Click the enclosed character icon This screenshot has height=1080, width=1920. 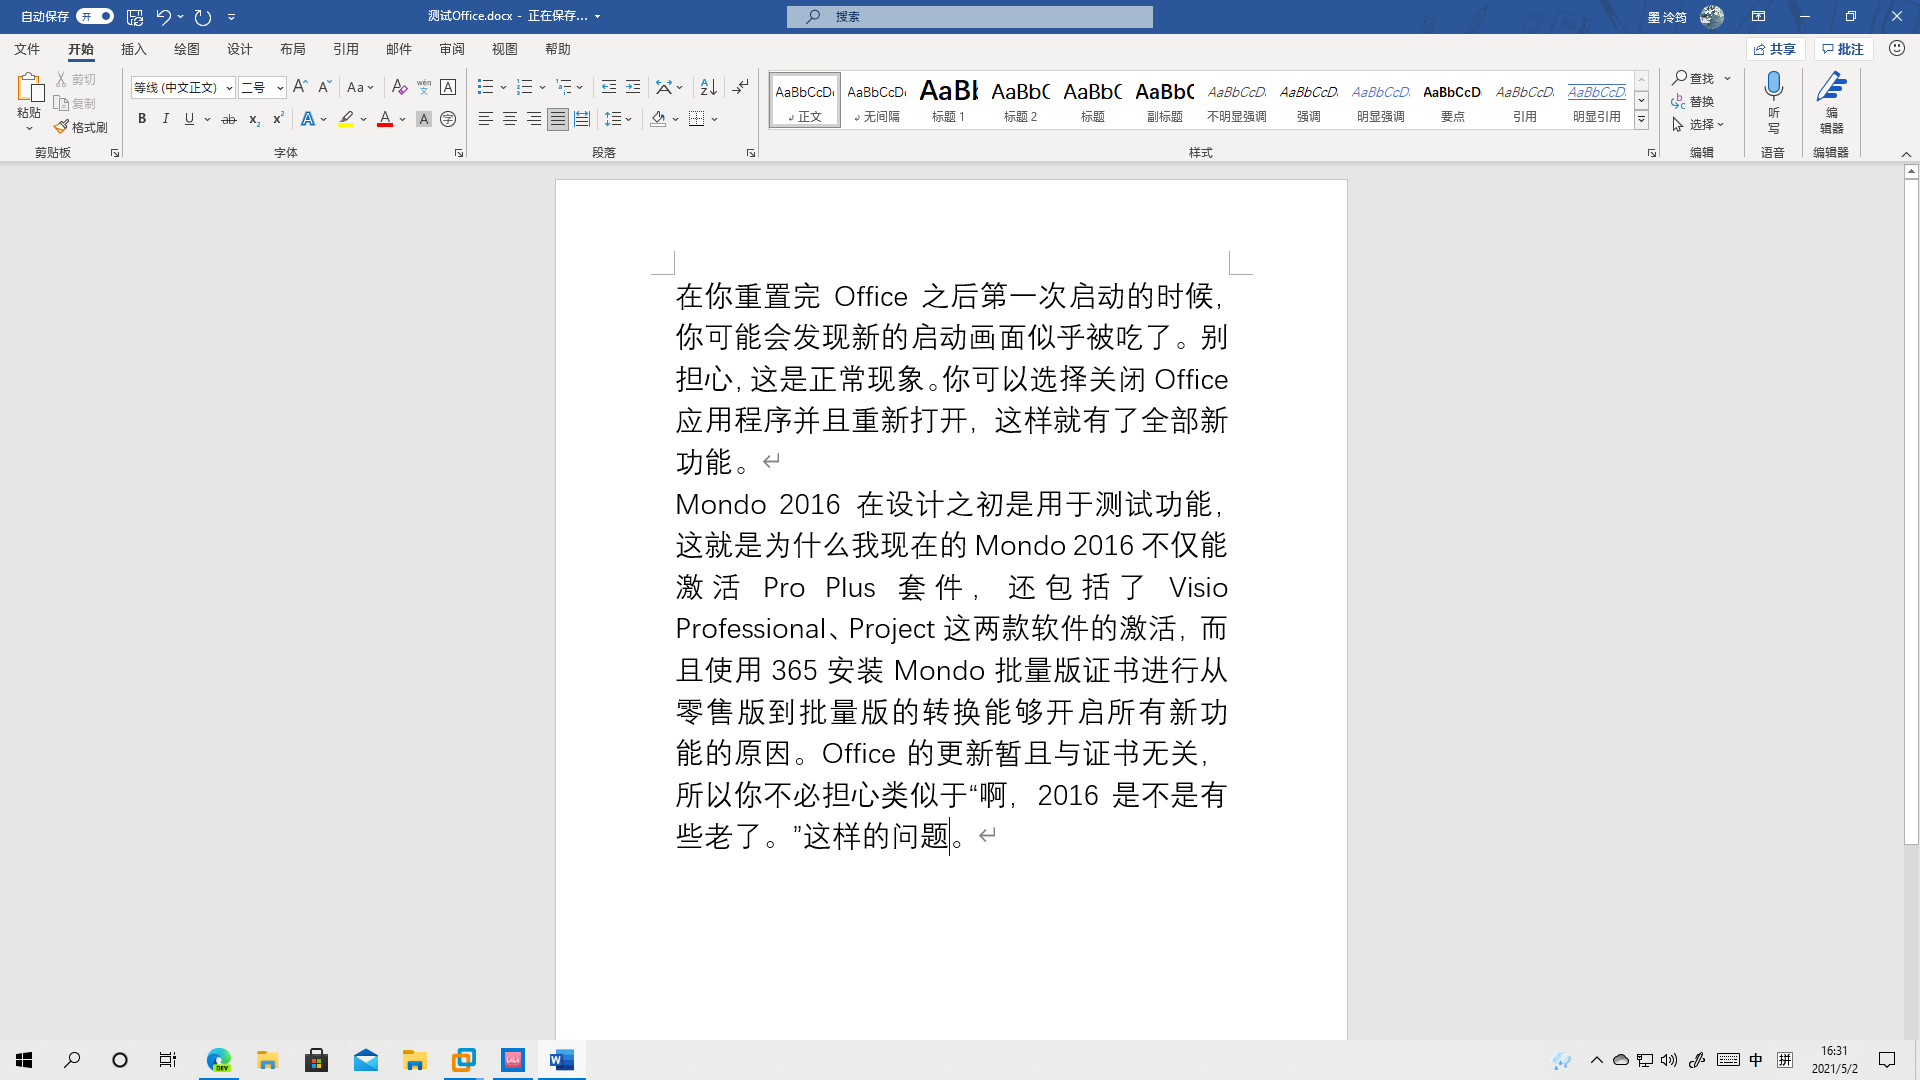pyautogui.click(x=448, y=119)
